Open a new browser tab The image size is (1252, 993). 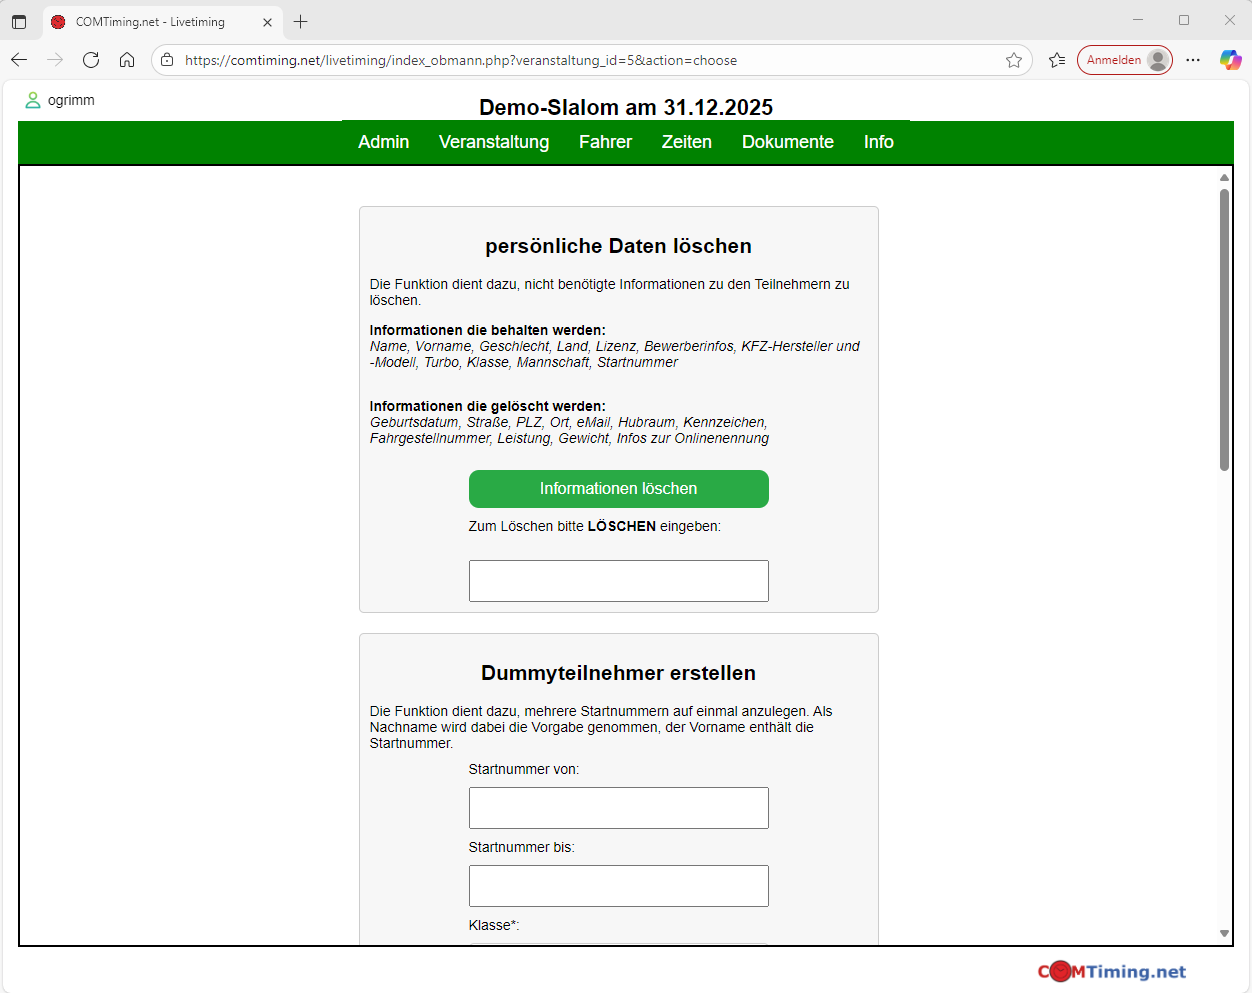(x=301, y=21)
